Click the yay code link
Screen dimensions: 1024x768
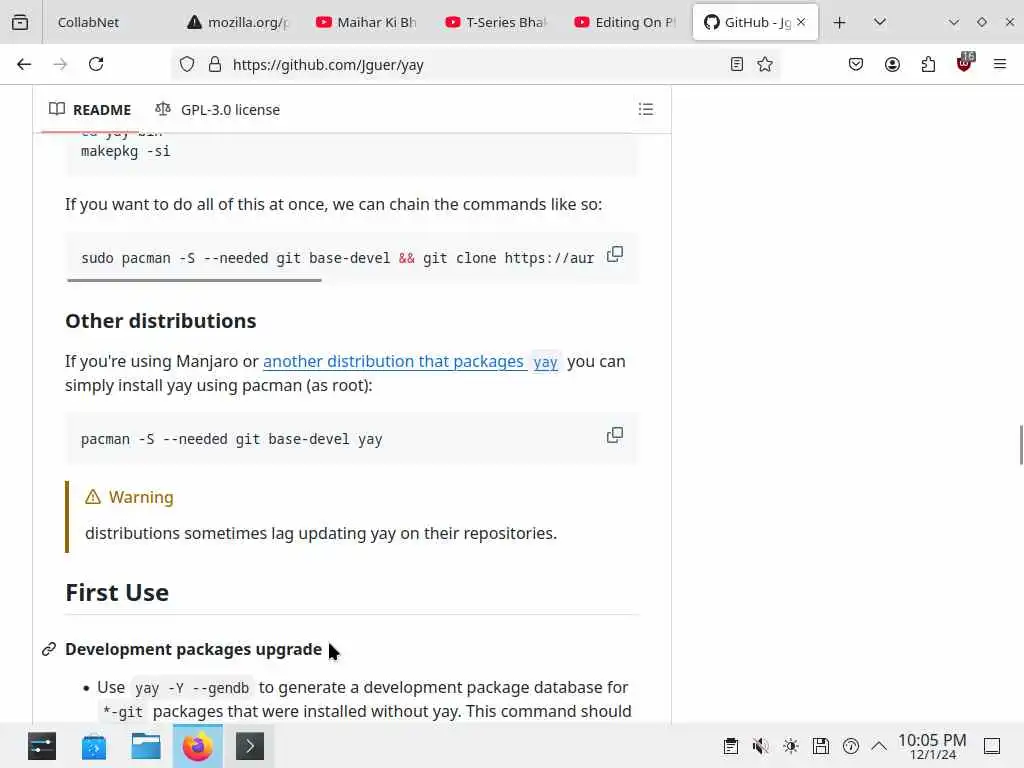(545, 362)
